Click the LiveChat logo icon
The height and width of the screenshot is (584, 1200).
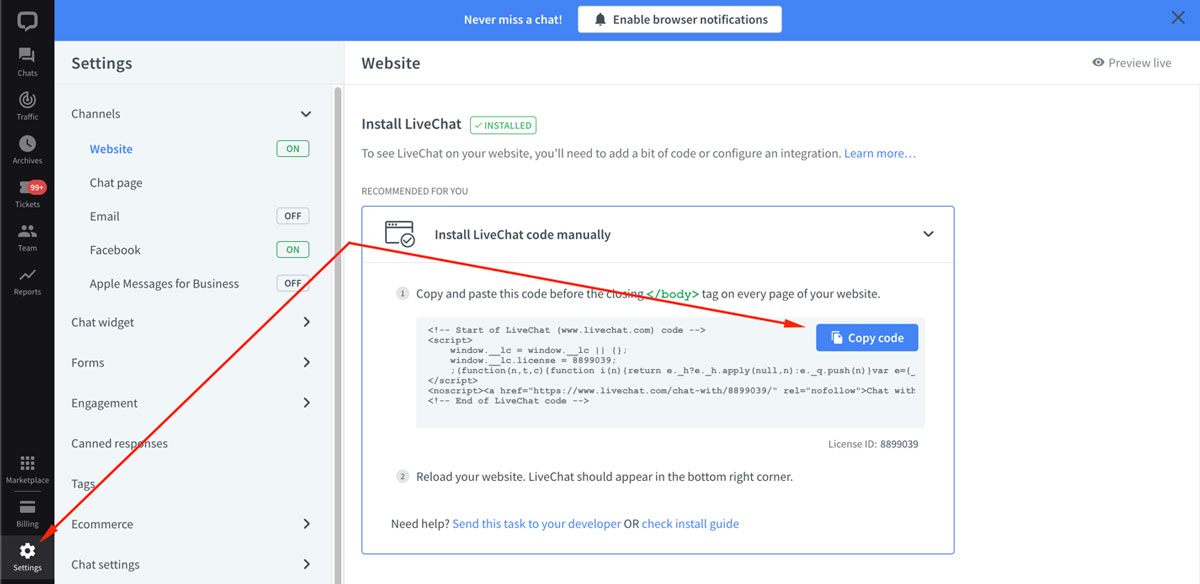point(27,20)
